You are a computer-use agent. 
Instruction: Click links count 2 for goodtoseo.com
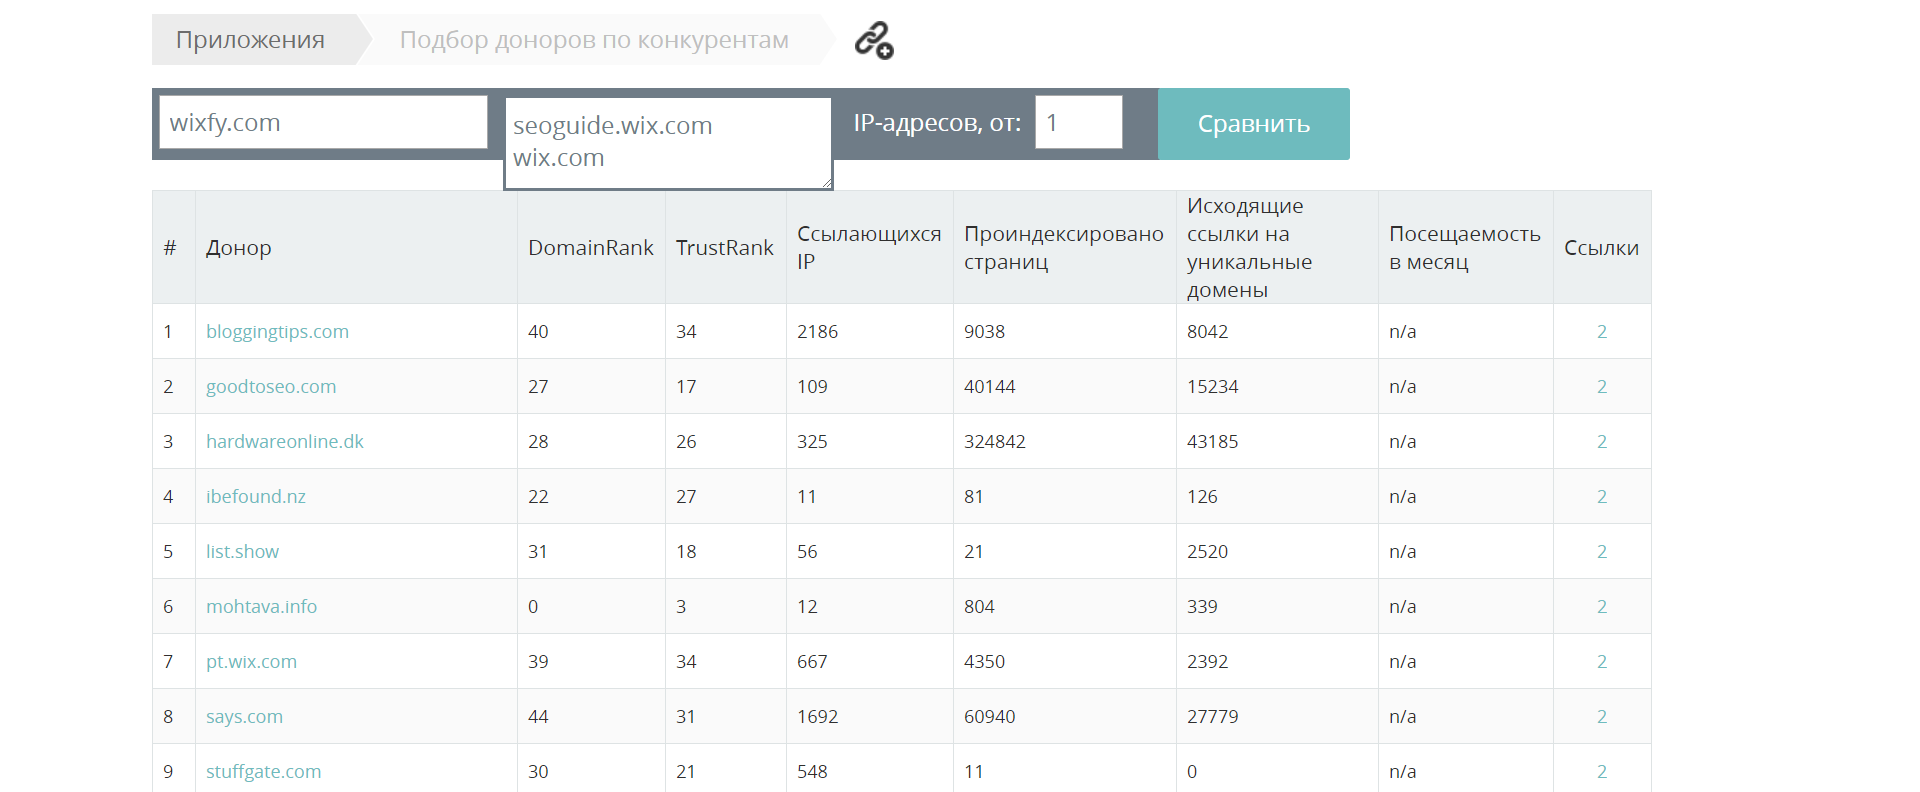tap(1602, 387)
